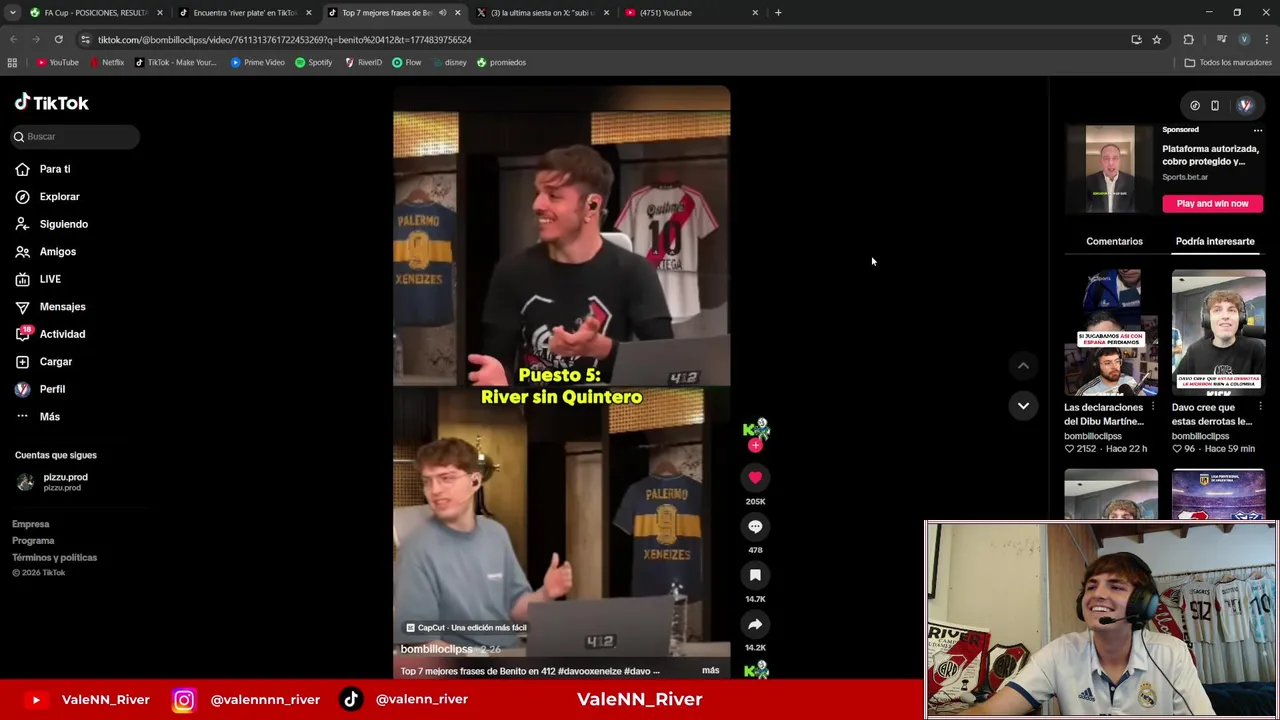Open Davo cree que estas derrotas thumbnail
Viewport: 1280px width, 720px height.
point(1218,333)
